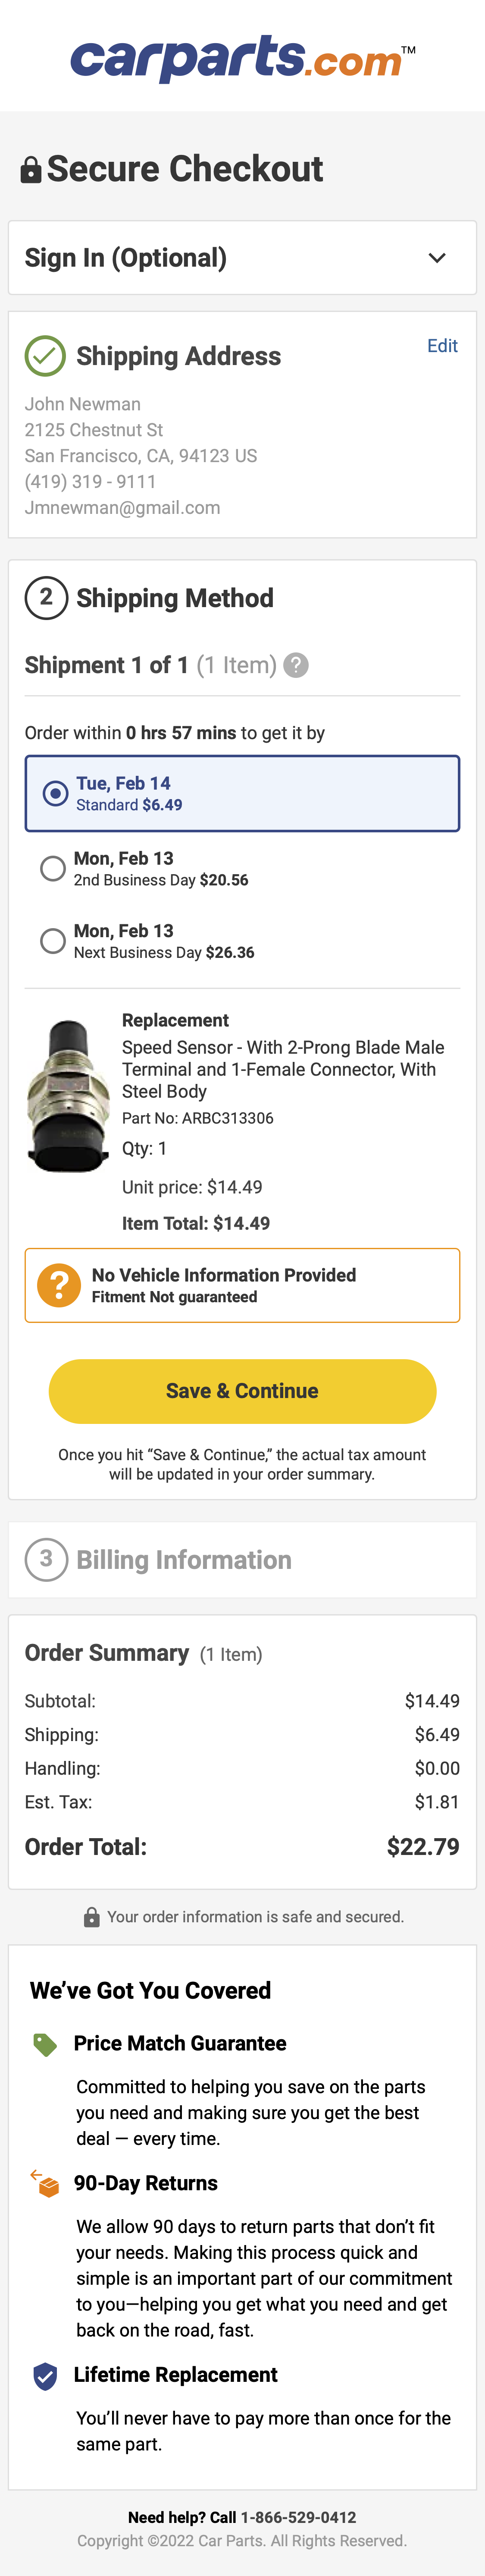Call the 1-866-529-0412 help number
This screenshot has height=2576, width=485.
pos(298,2517)
